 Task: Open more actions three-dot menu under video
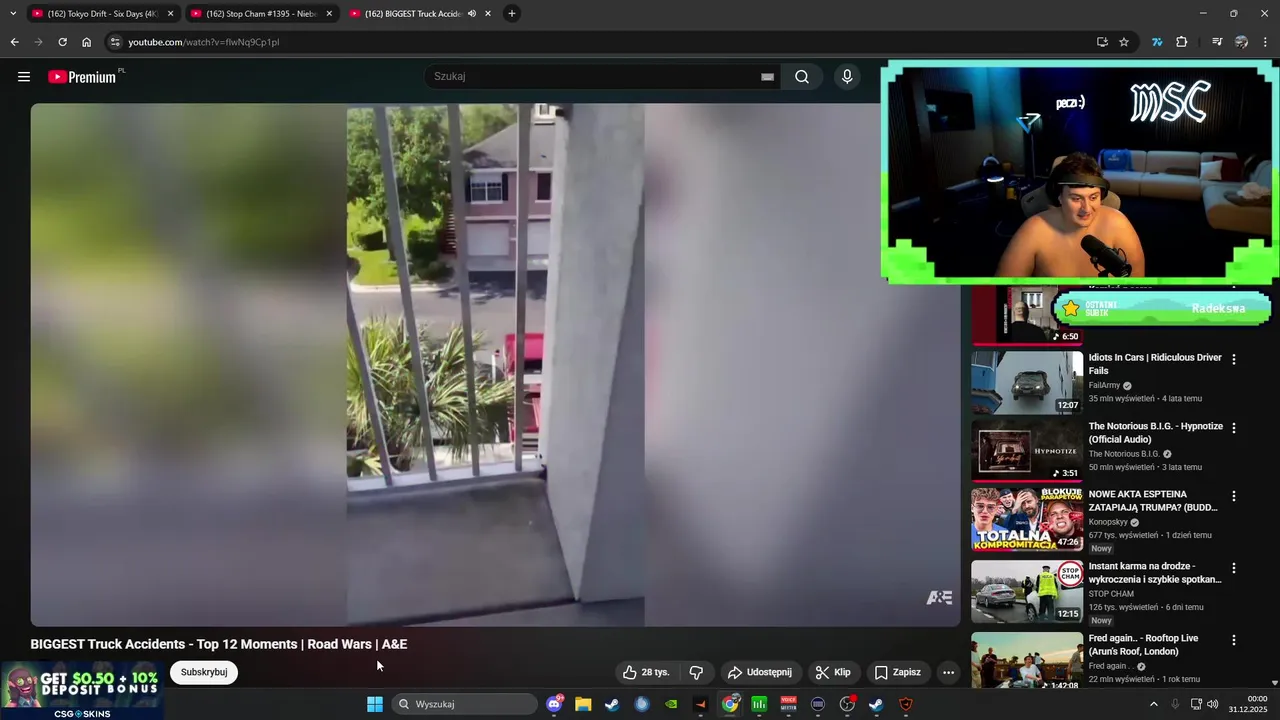click(x=949, y=672)
